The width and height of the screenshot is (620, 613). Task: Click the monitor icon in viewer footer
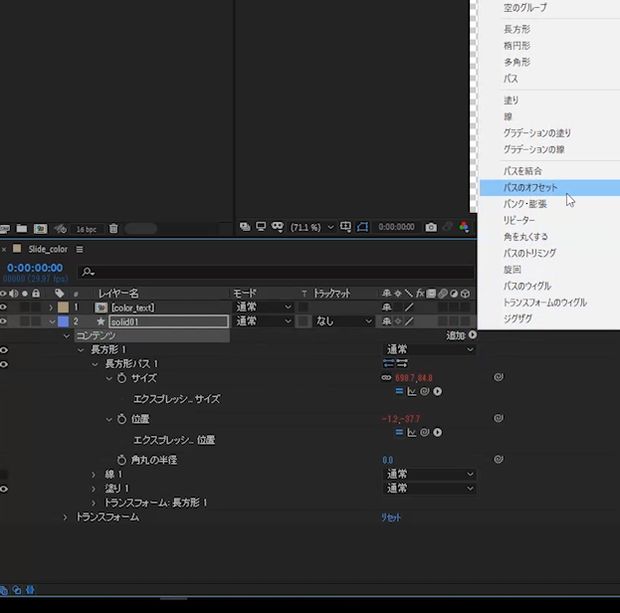(x=261, y=227)
